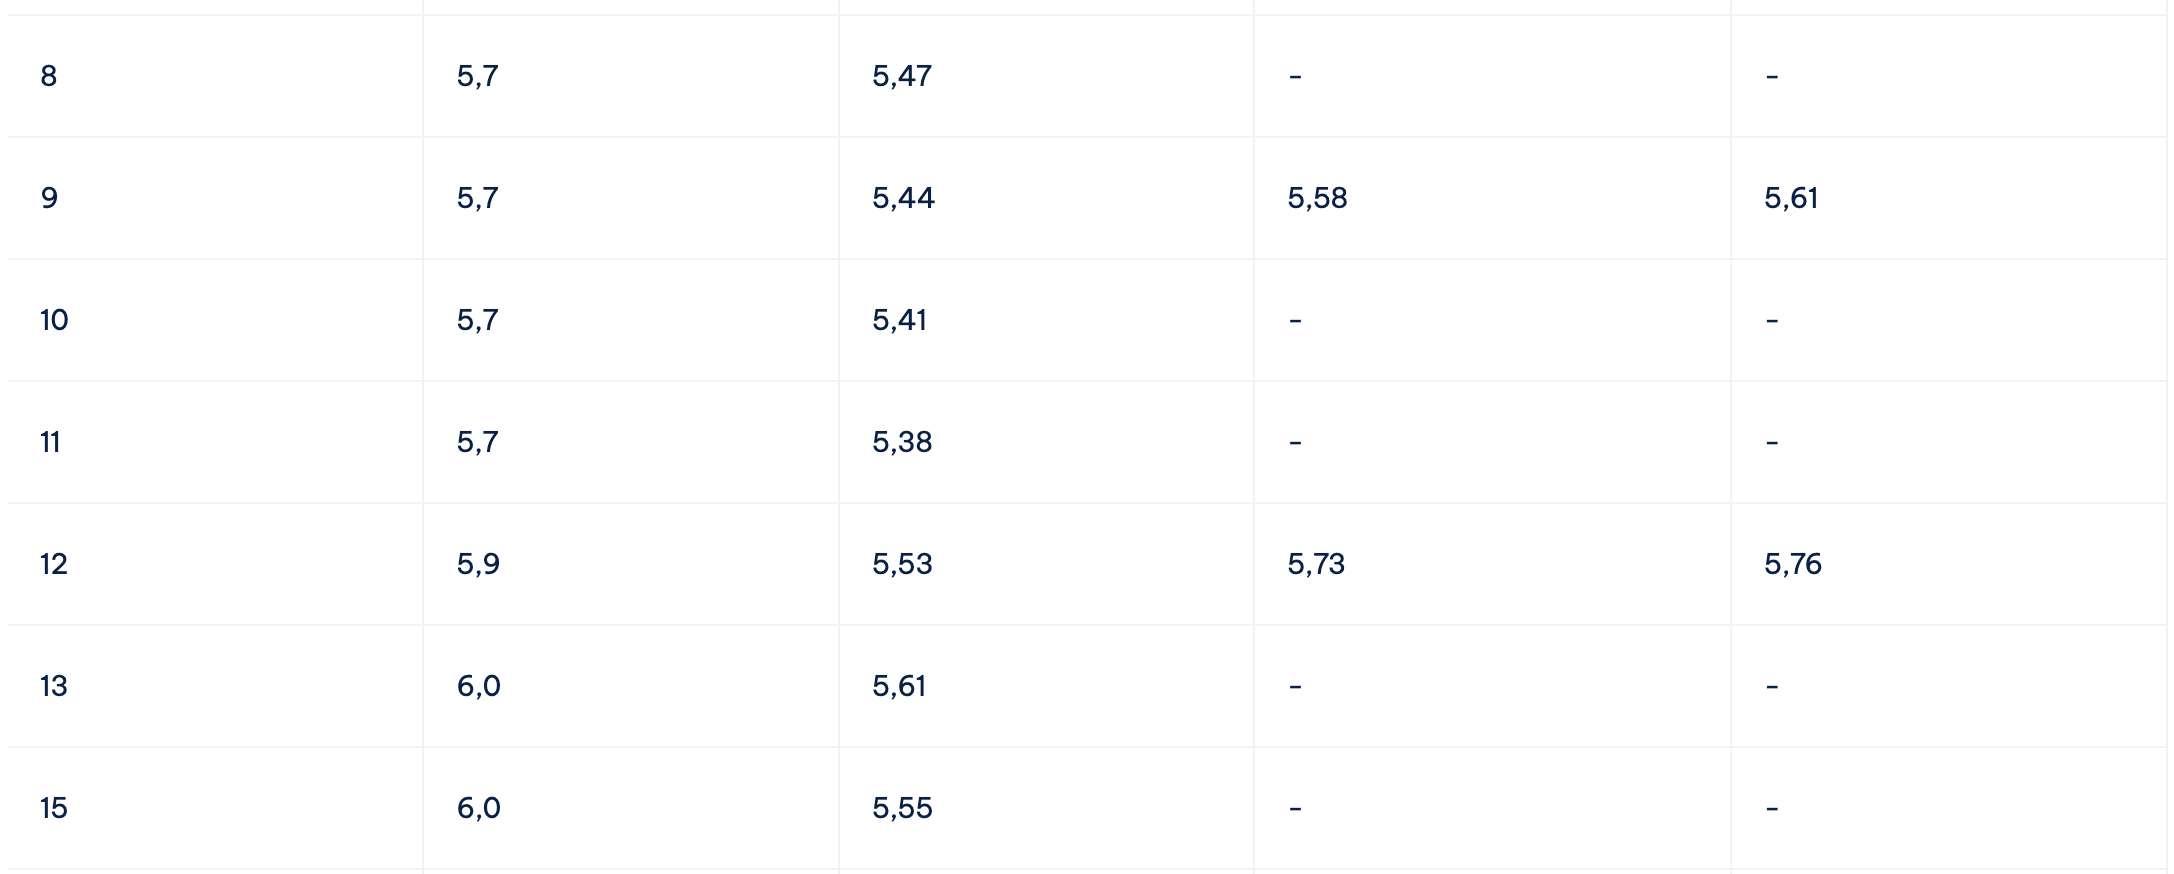
Task: Click the 5,61 value in row 13
Action: click(898, 686)
